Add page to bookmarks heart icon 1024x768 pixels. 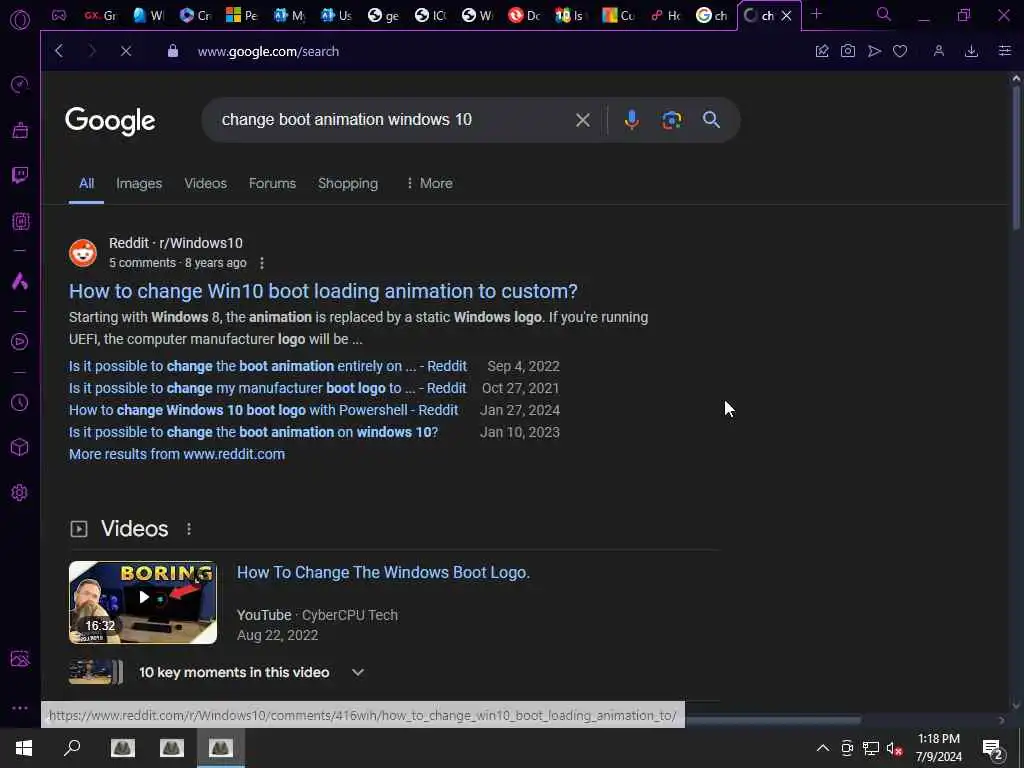(900, 51)
